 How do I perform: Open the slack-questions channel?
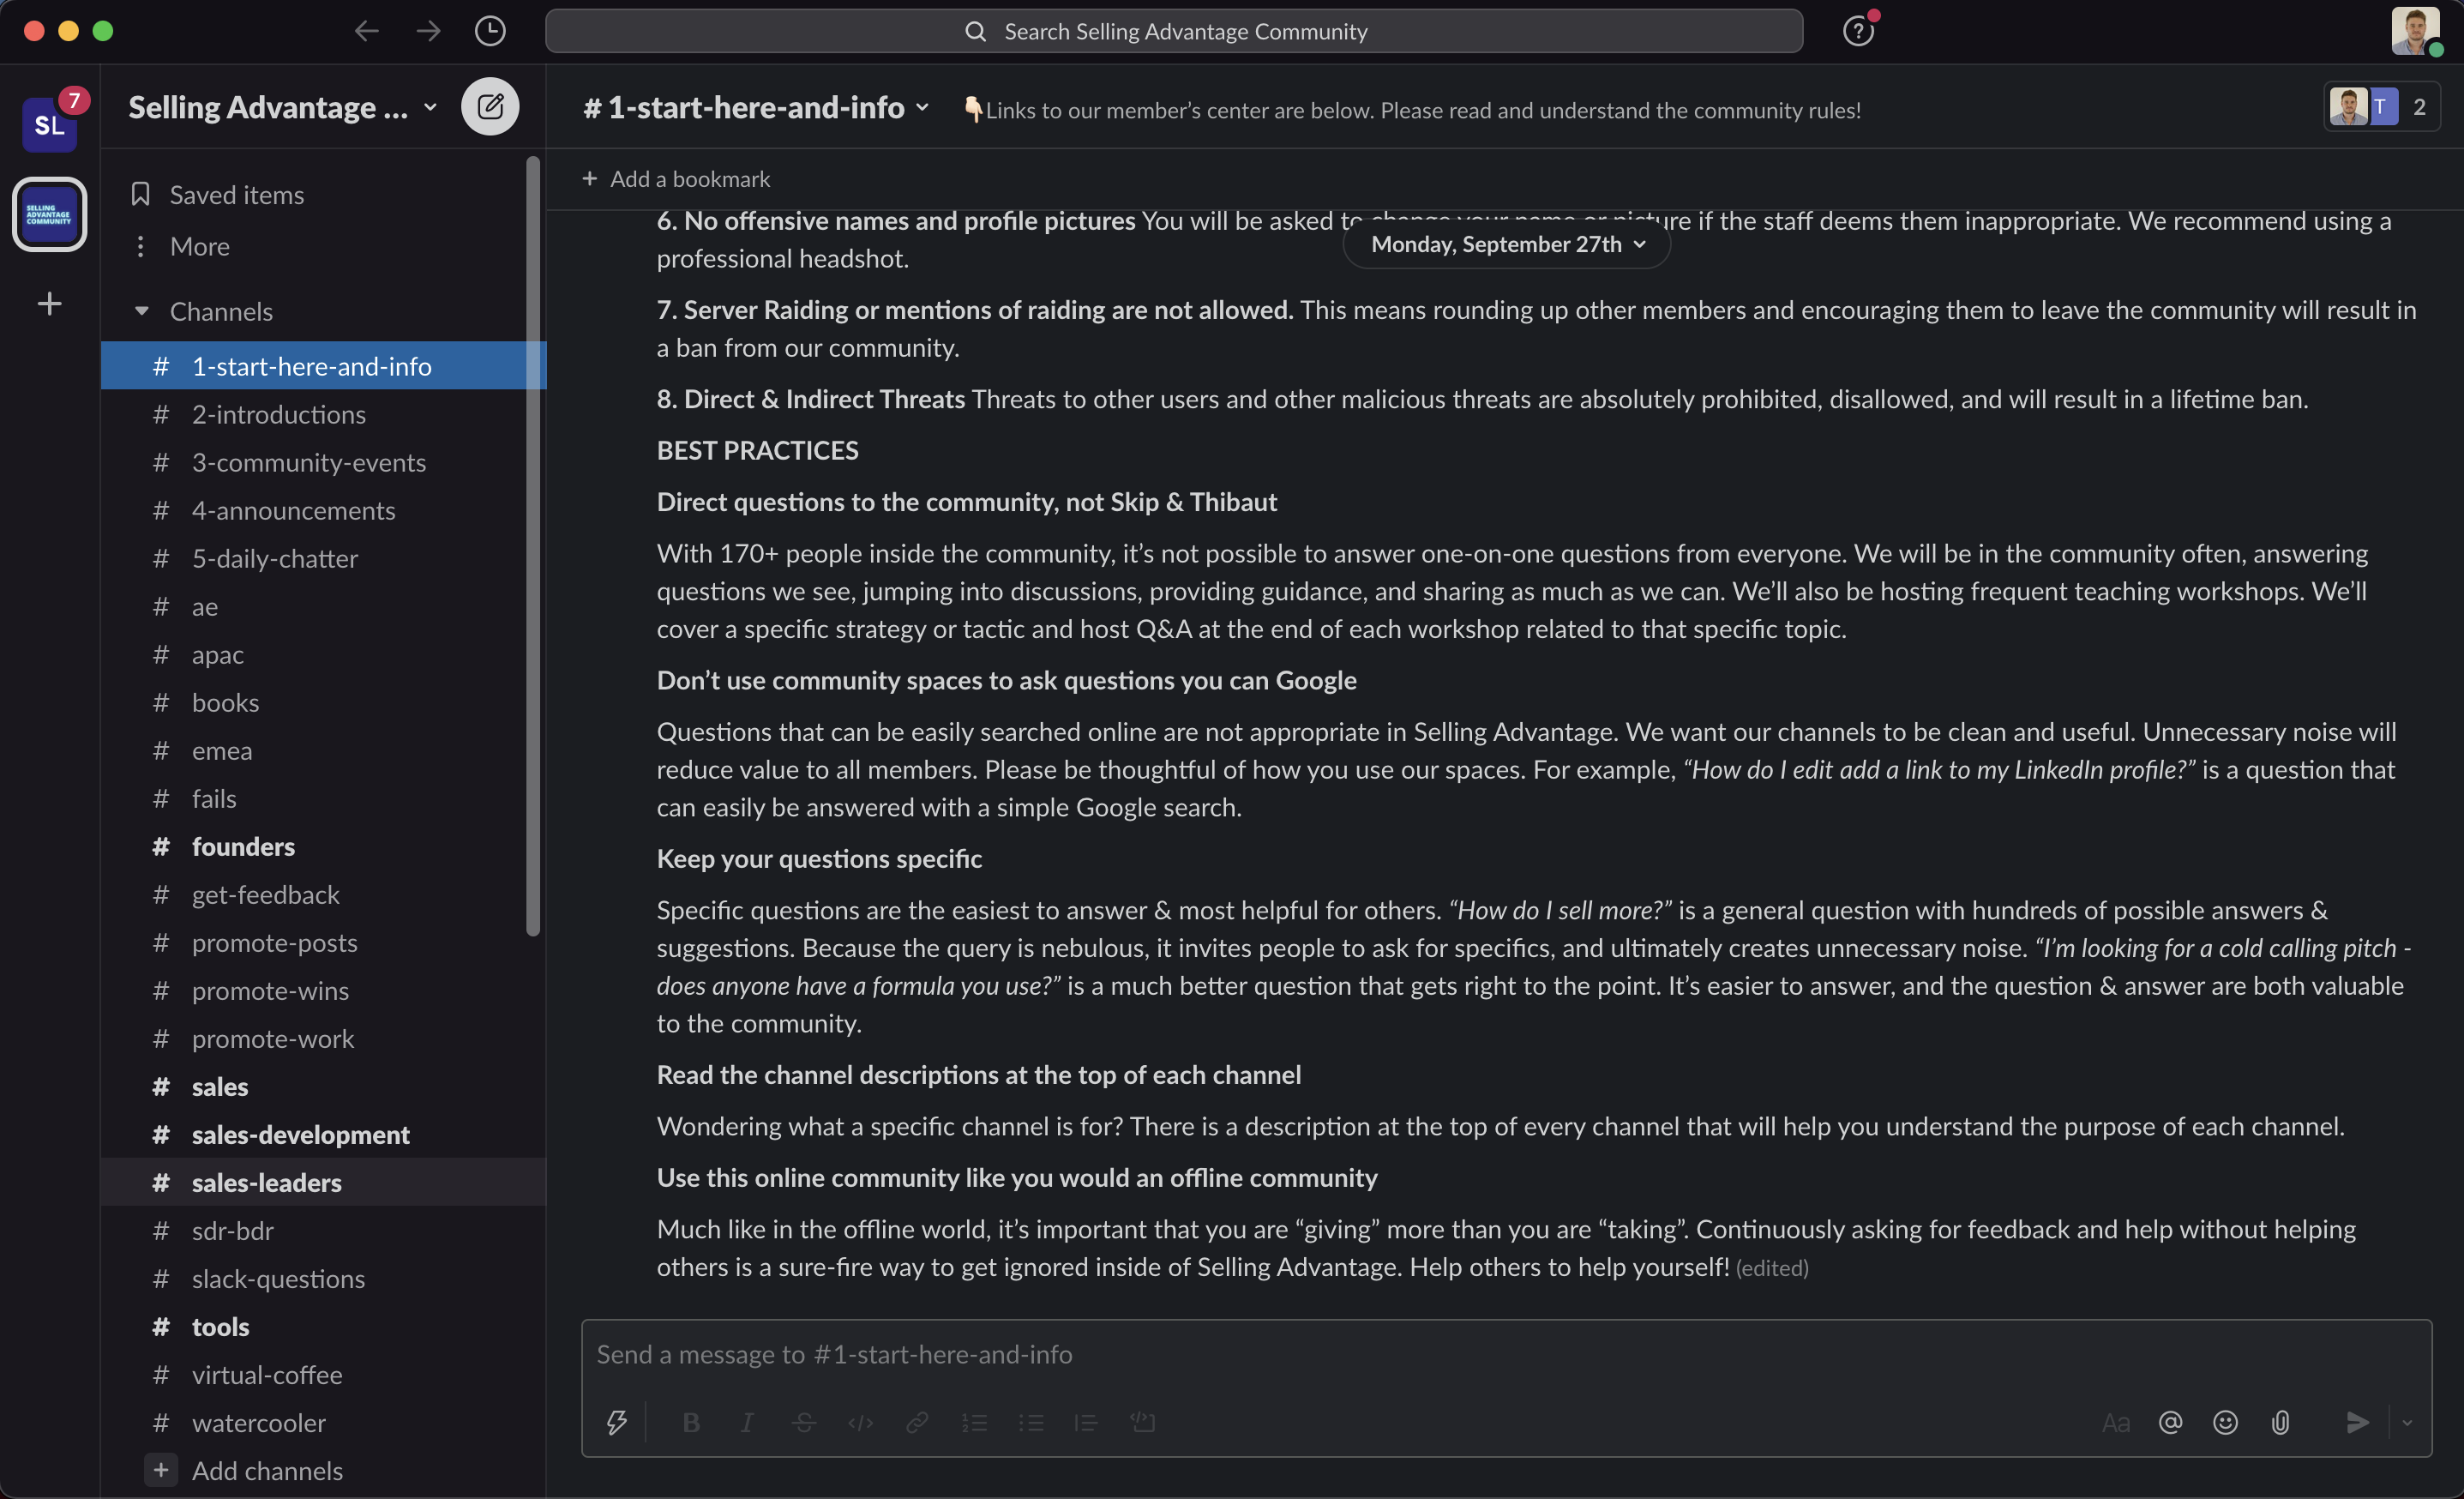323,1278
